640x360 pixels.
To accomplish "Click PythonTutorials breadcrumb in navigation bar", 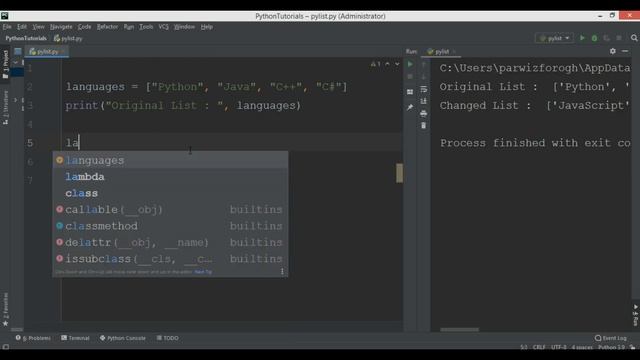I will pos(26,38).
